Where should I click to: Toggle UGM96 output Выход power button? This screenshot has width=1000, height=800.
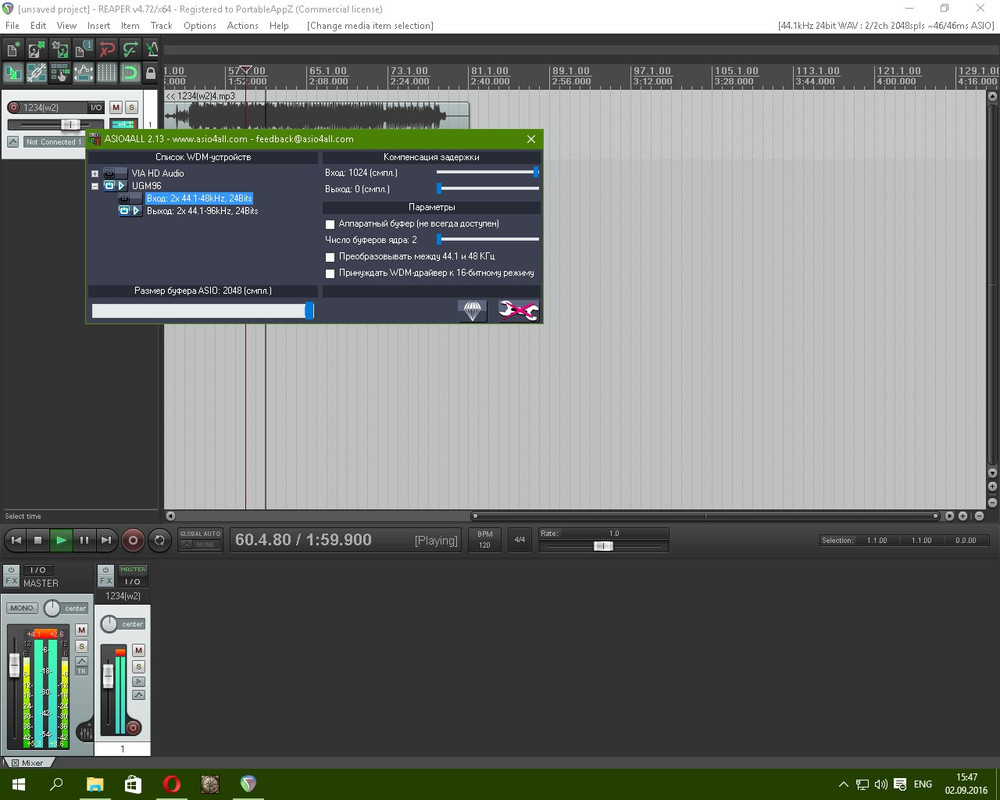(124, 211)
